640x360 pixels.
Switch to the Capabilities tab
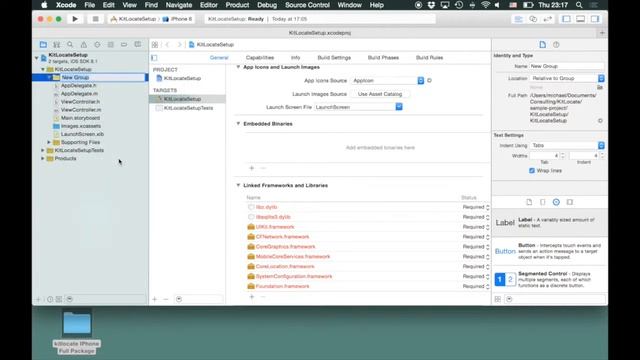[x=260, y=58]
